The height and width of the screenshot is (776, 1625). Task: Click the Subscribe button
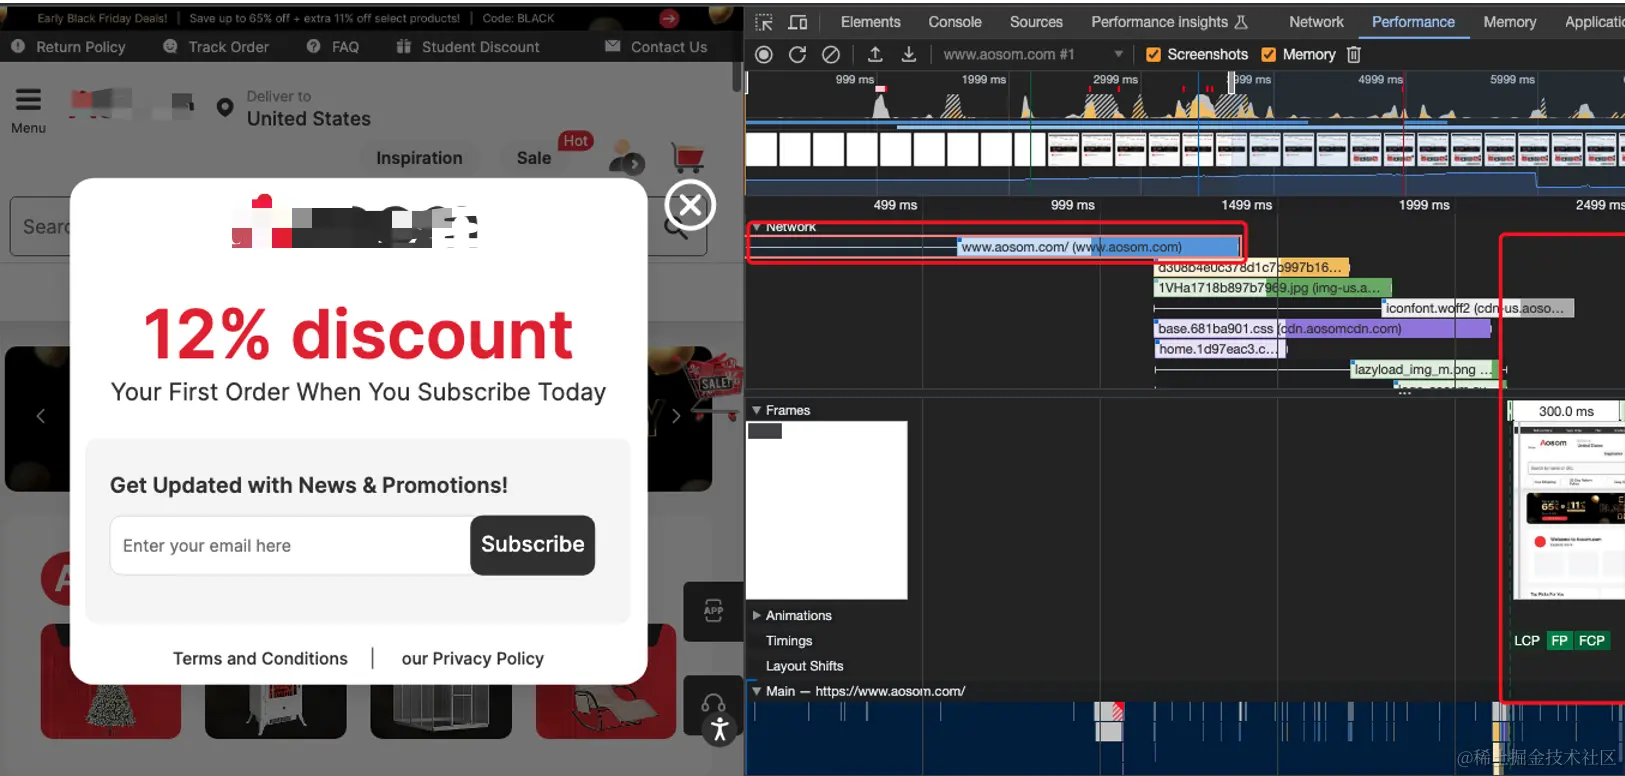click(x=532, y=545)
